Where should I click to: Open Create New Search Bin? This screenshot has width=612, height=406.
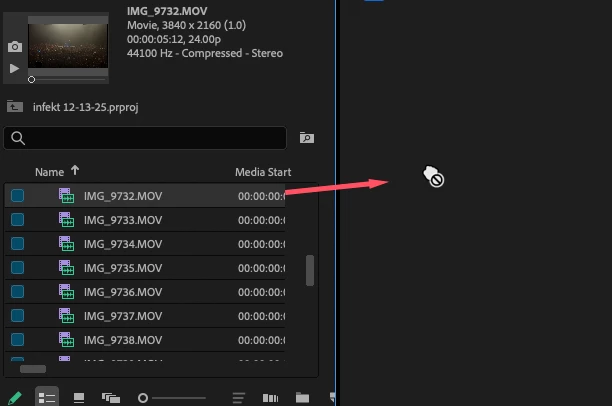click(x=307, y=137)
